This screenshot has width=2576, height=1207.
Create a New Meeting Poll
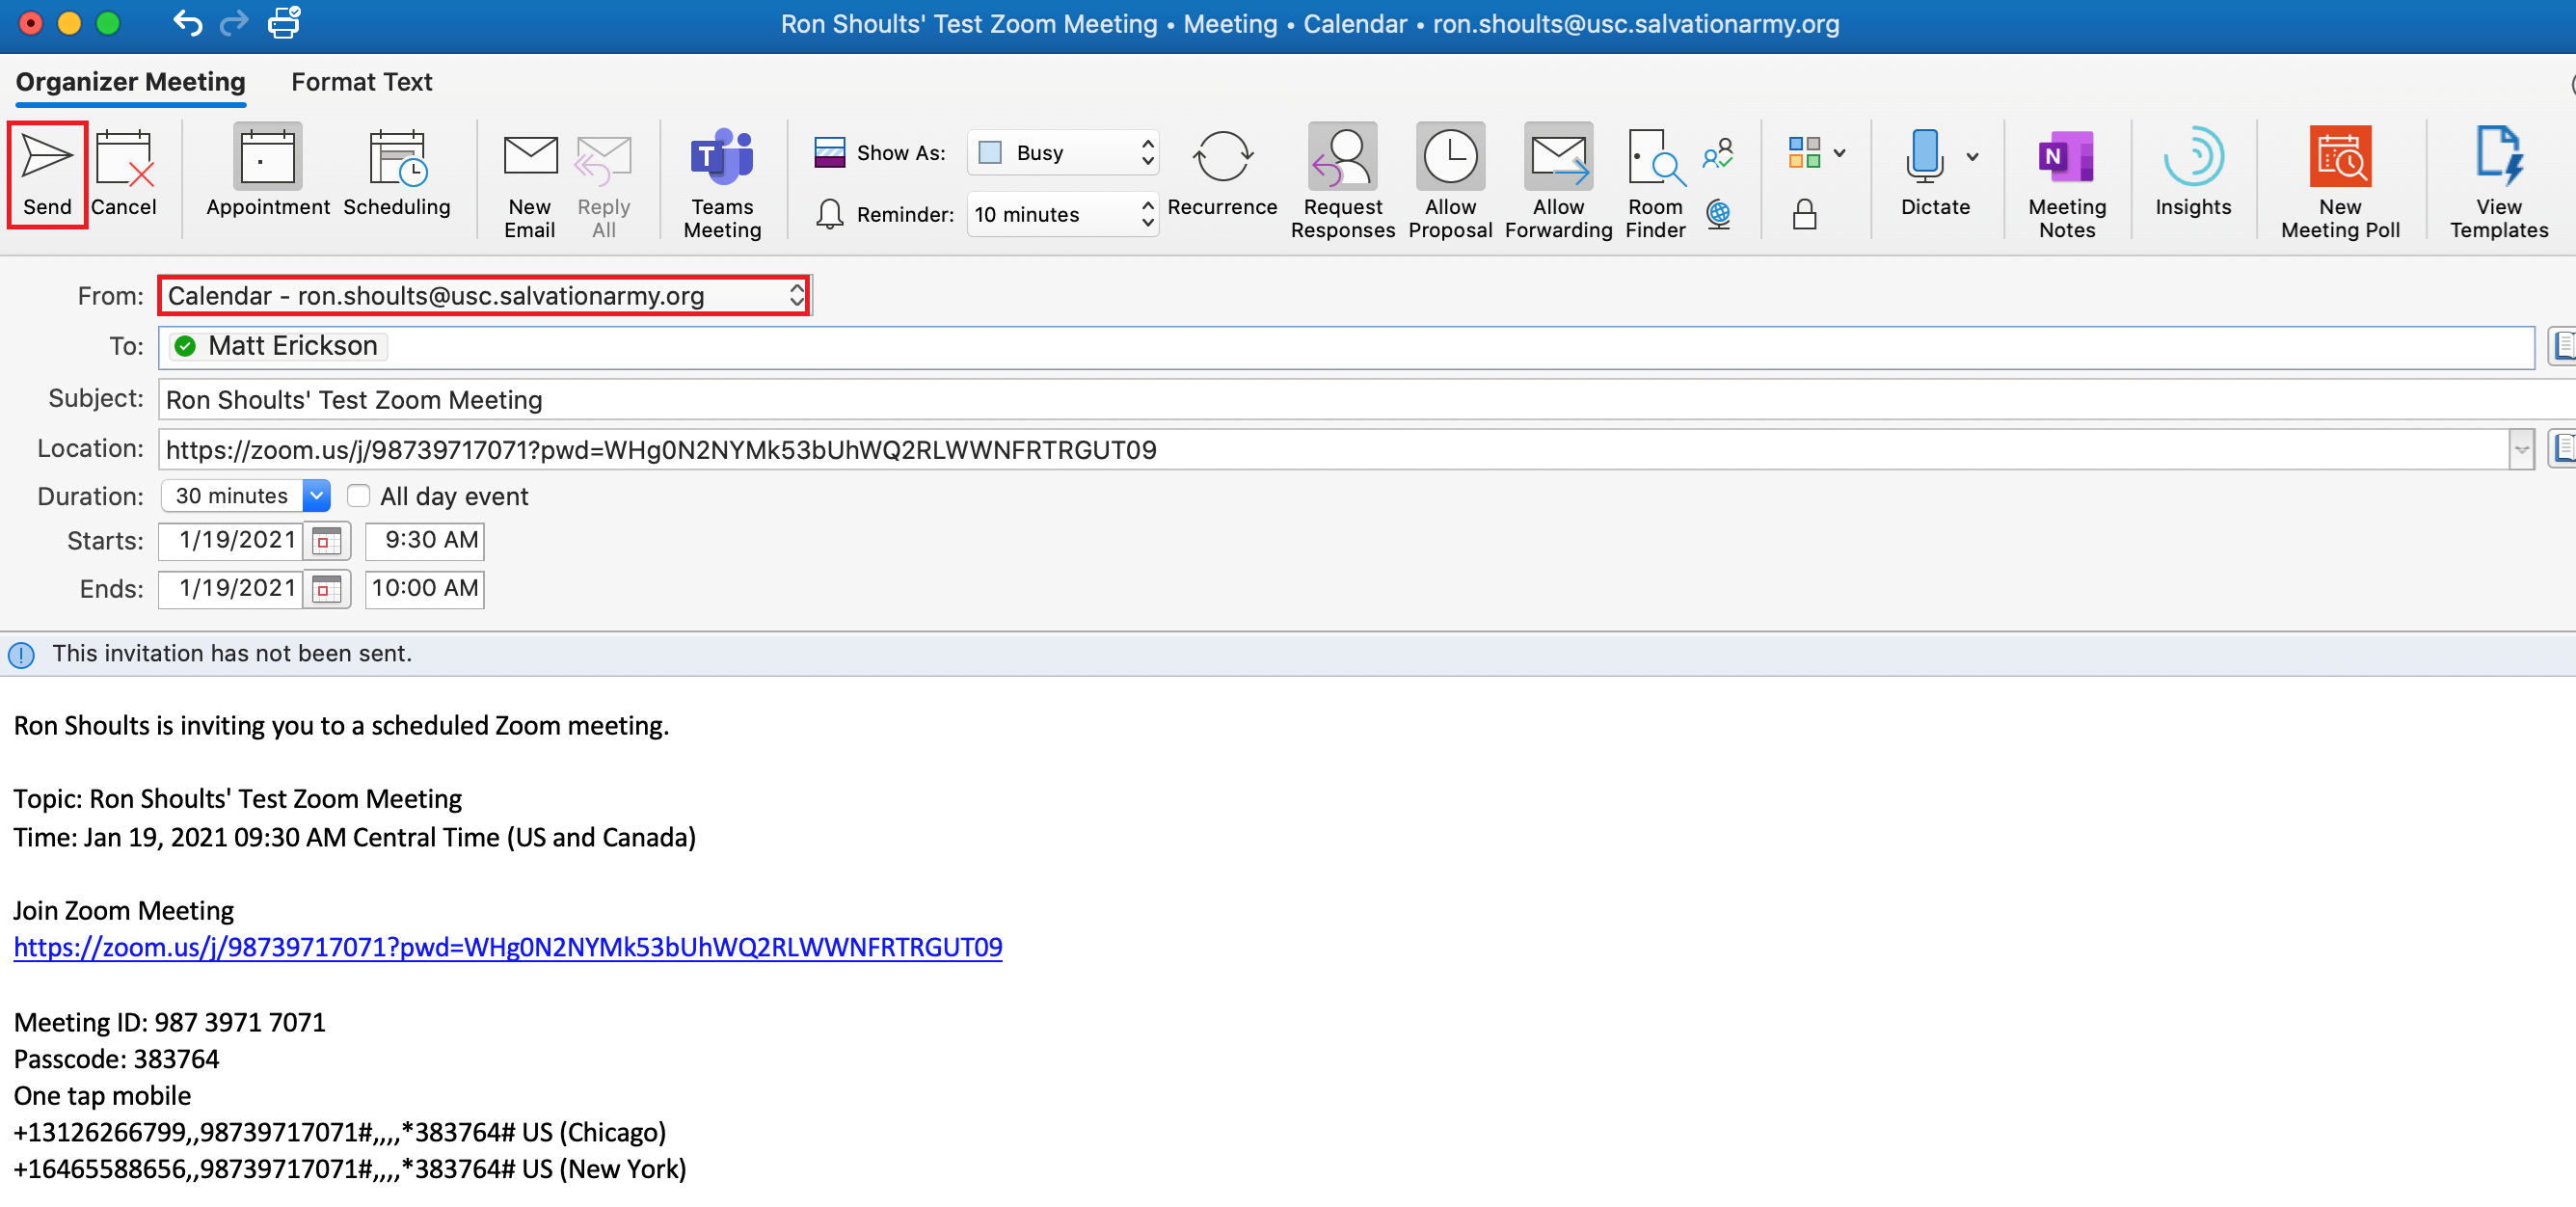(x=2338, y=159)
